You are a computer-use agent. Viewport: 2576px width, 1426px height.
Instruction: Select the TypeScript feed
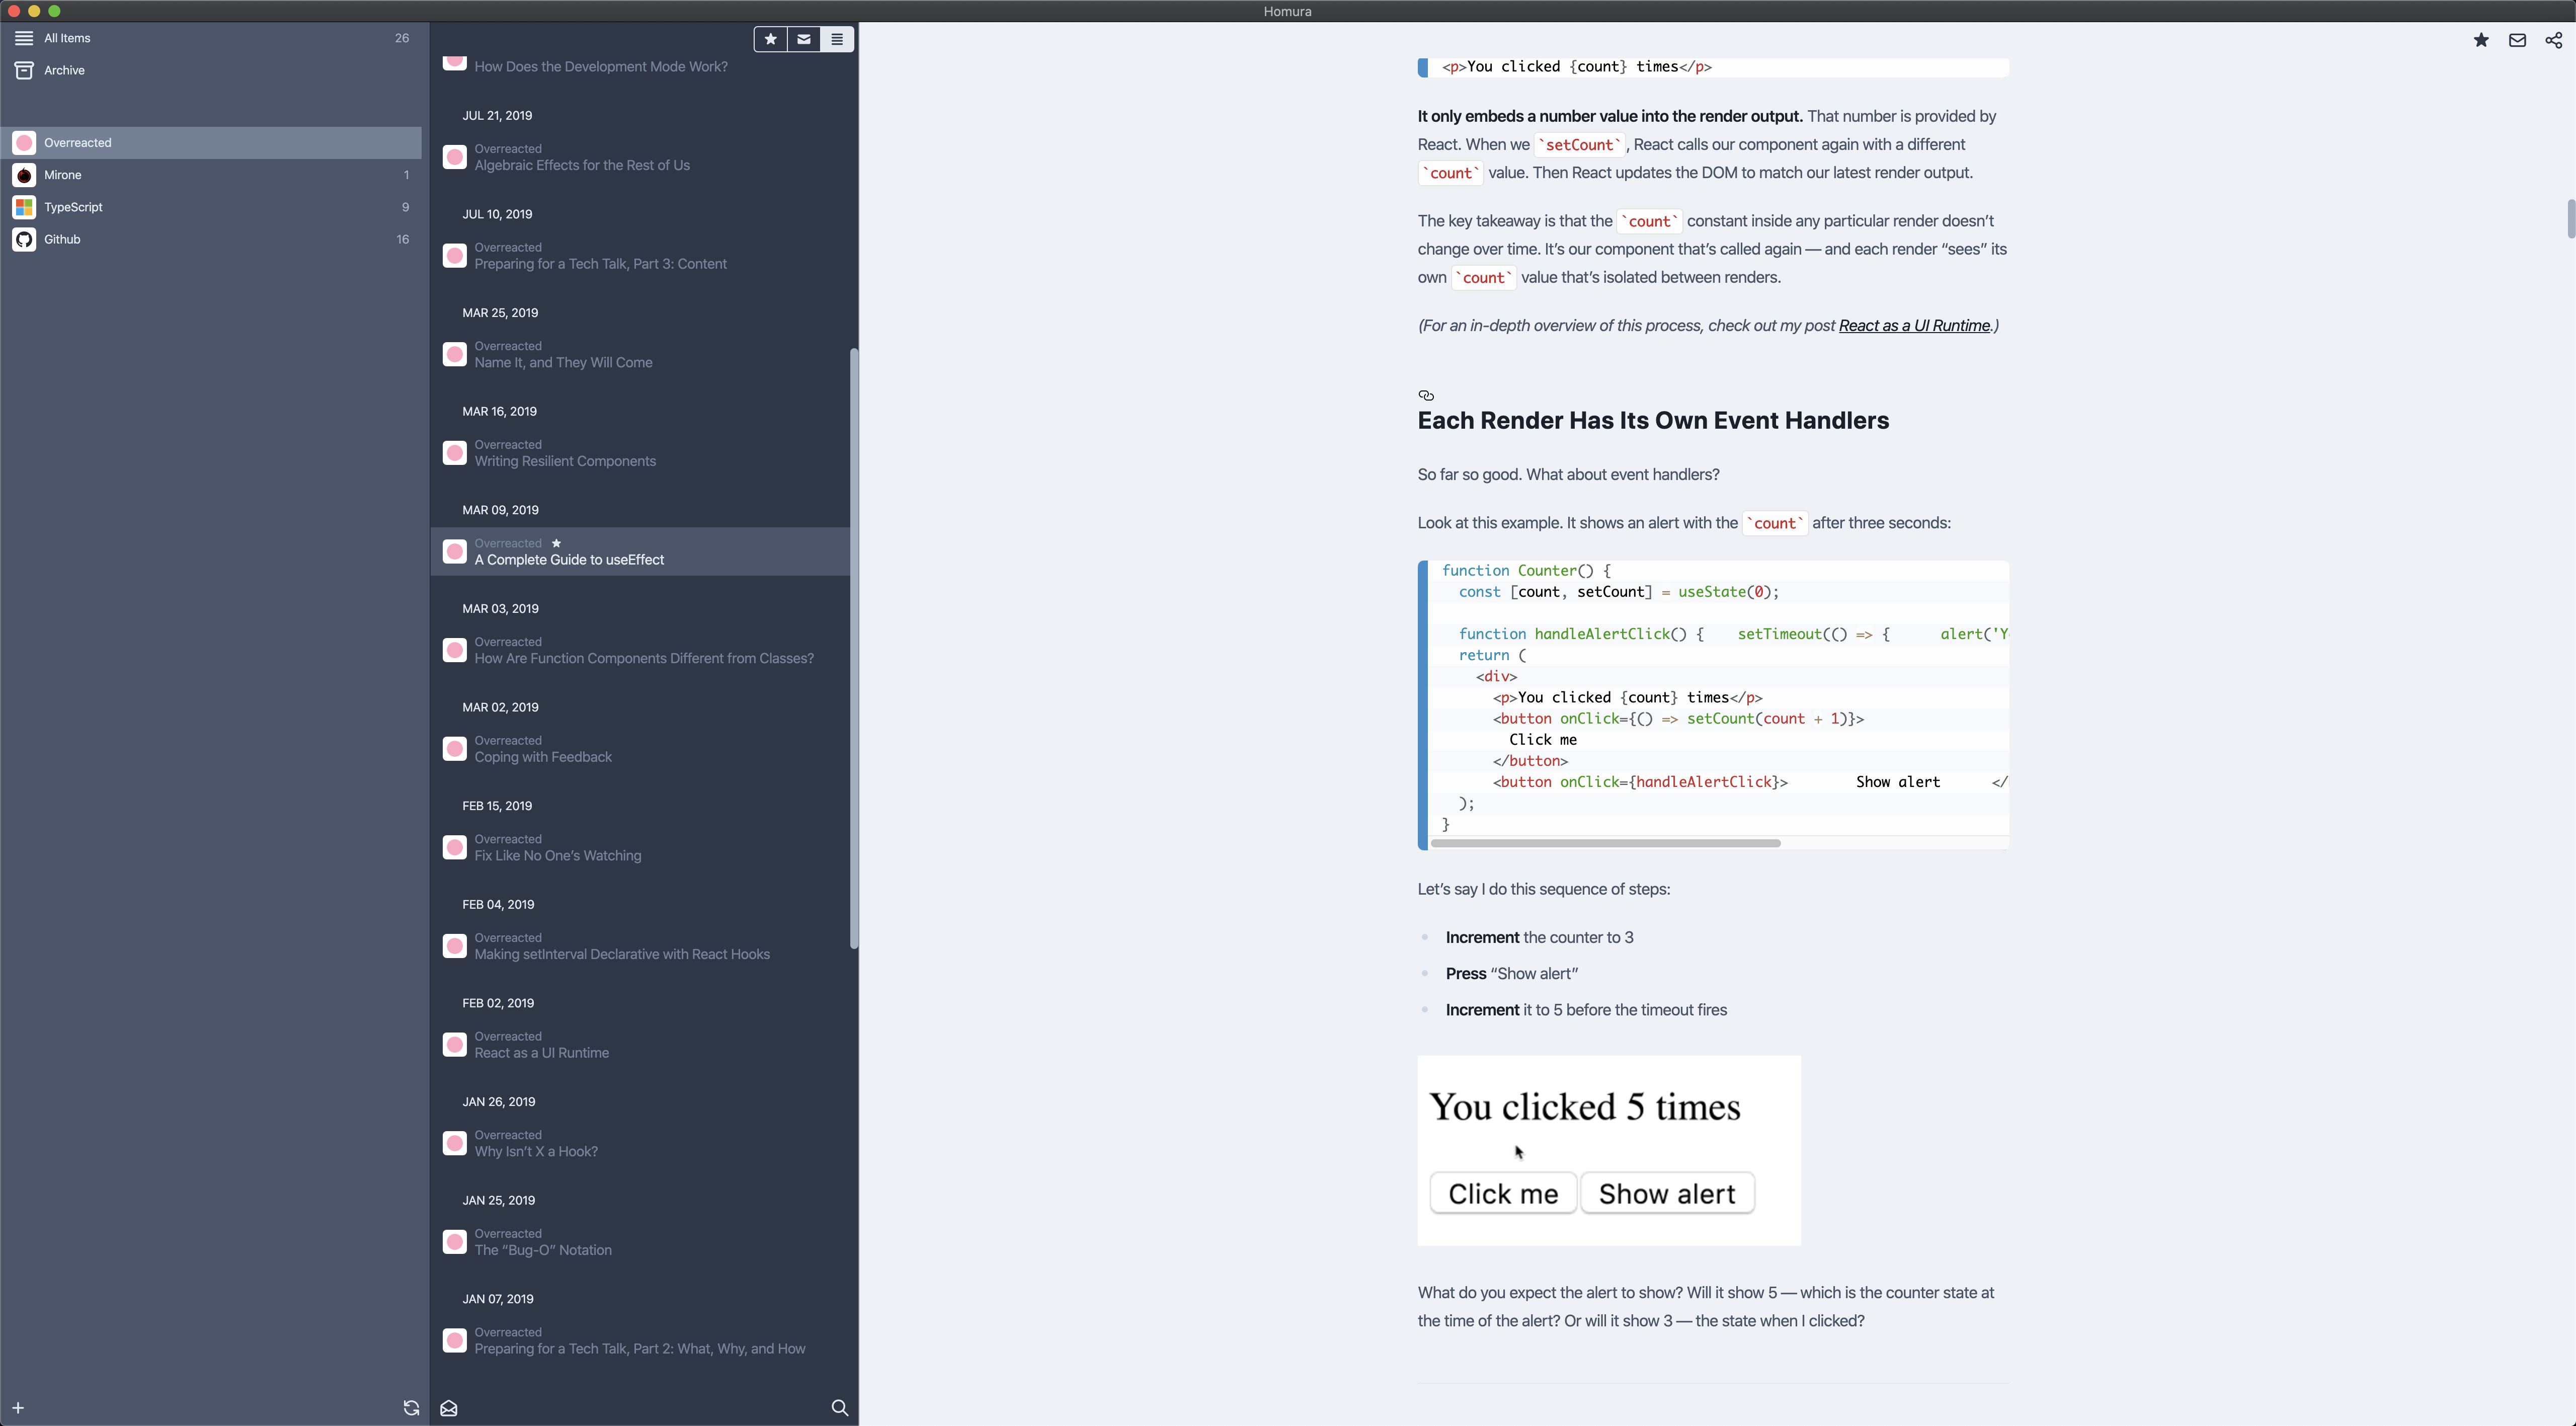[x=73, y=207]
